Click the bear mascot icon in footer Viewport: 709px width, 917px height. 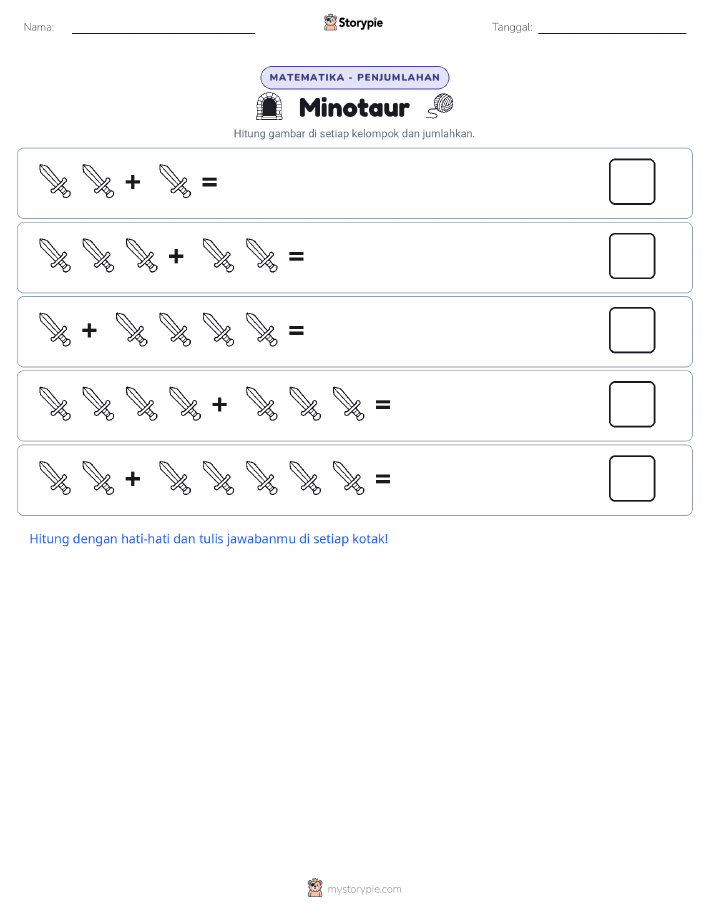[315, 888]
